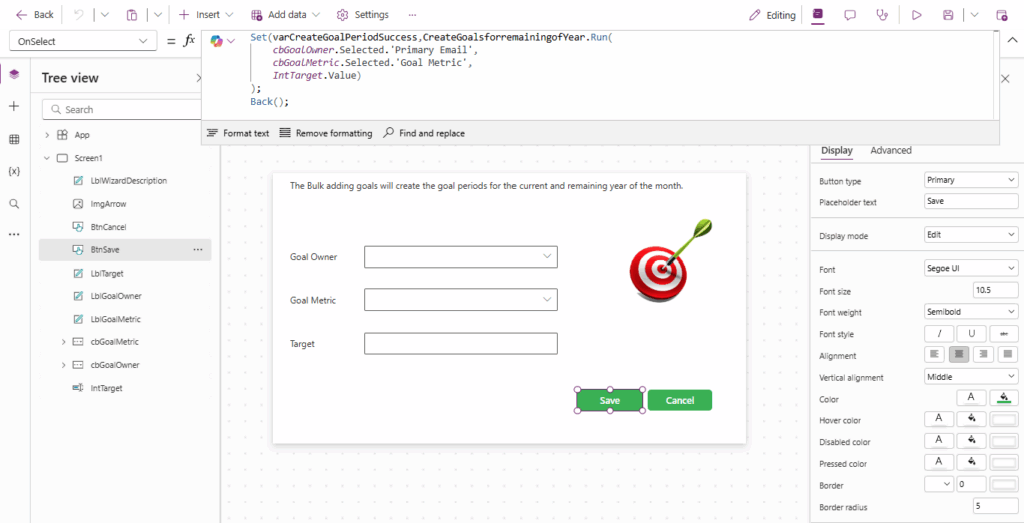
Task: Toggle strikethrough font style
Action: [1003, 333]
